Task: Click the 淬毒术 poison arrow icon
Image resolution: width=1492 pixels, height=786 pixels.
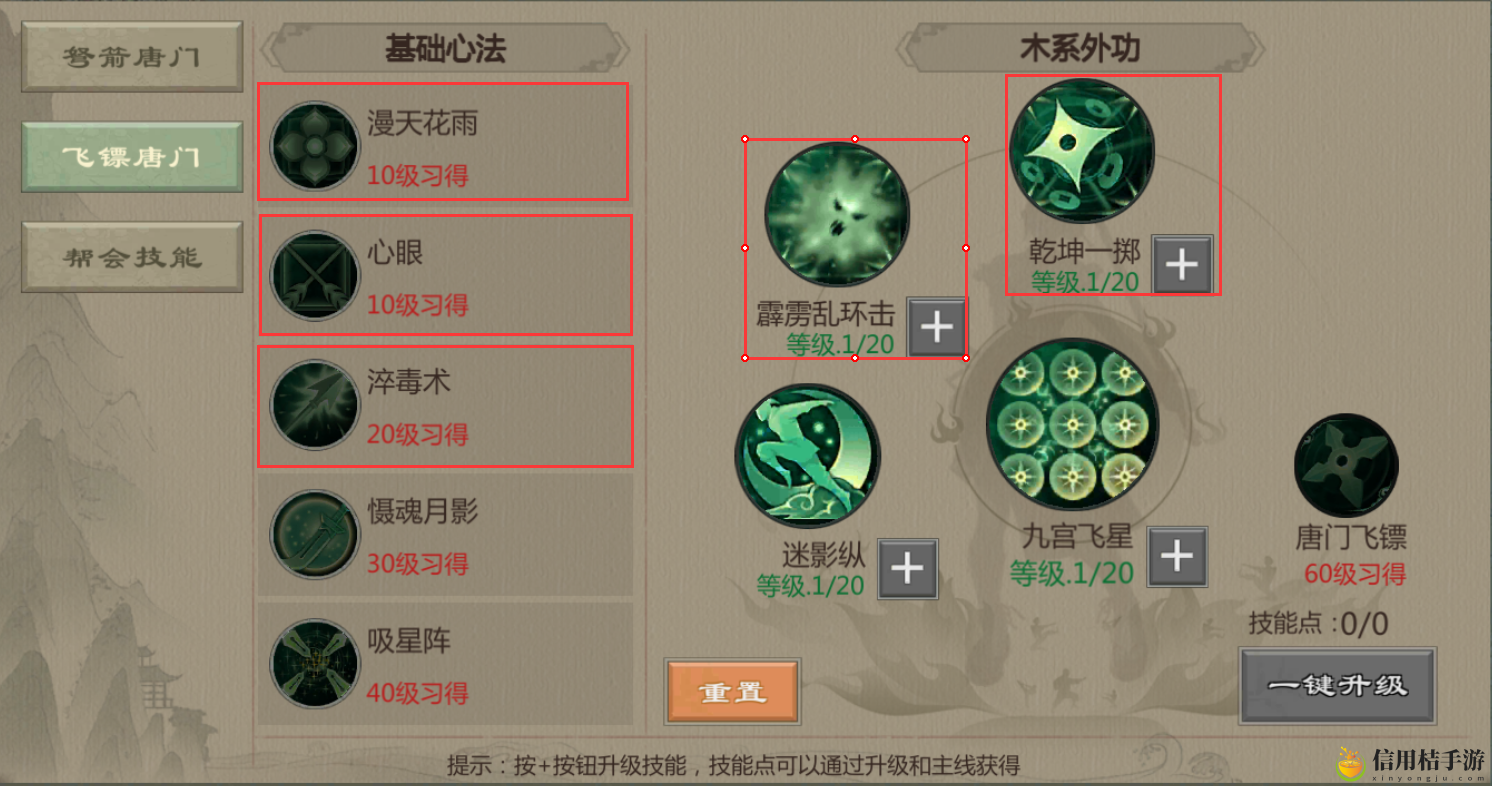Action: tap(315, 405)
